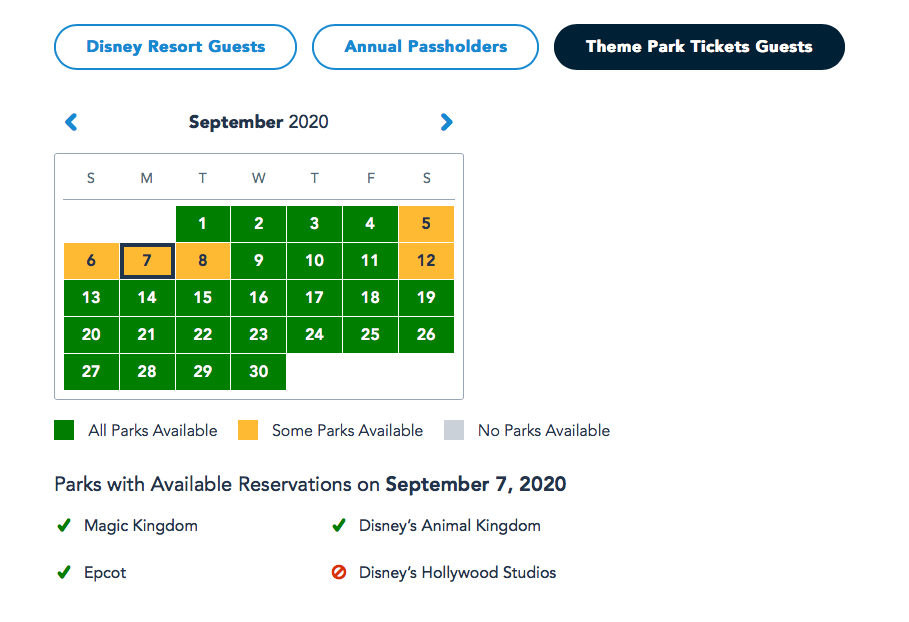Click the red unavailable icon for Hollywood Studios
Viewport: 909px width, 622px height.
[339, 573]
